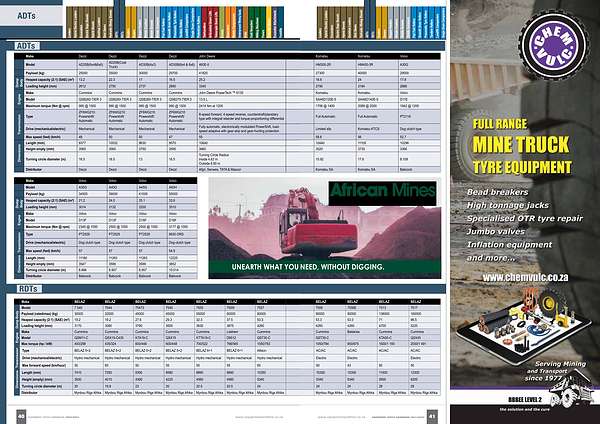600x424 pixels.
Task: Open equipmentandhire.co.za link beside page 40
Action: pos(259,417)
